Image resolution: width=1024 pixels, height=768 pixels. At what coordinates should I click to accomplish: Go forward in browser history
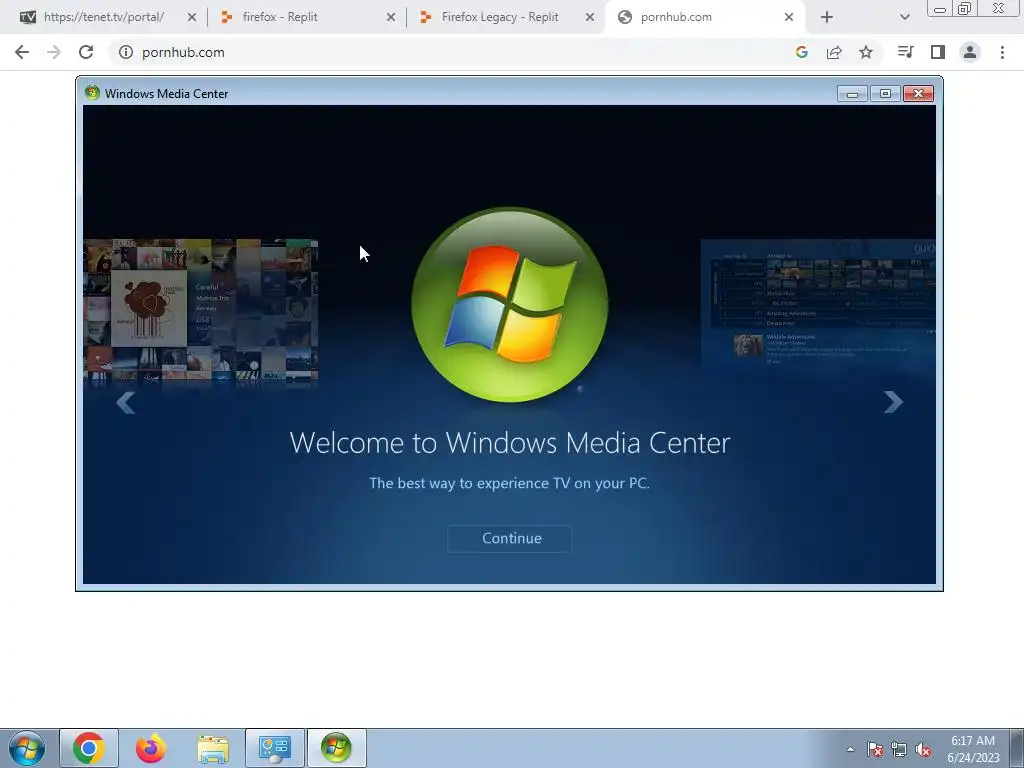point(54,52)
